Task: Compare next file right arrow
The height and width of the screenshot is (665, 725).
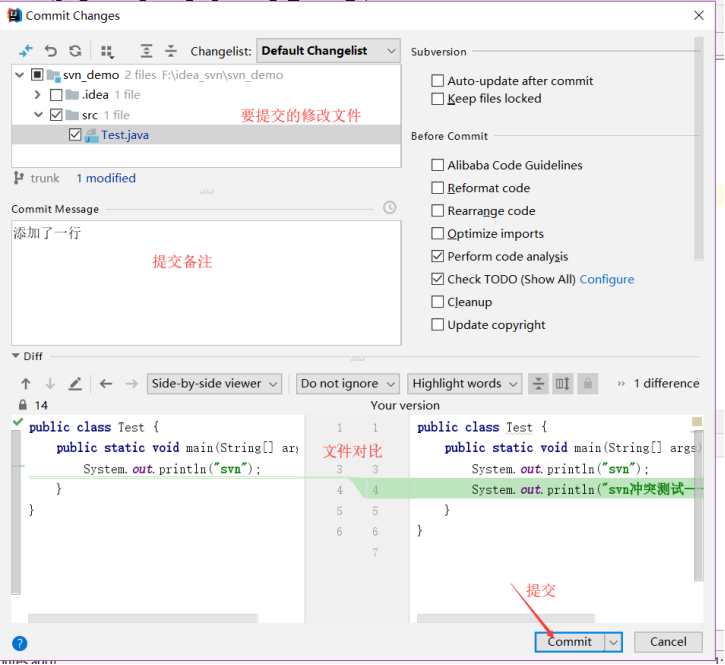Action: click(x=132, y=383)
